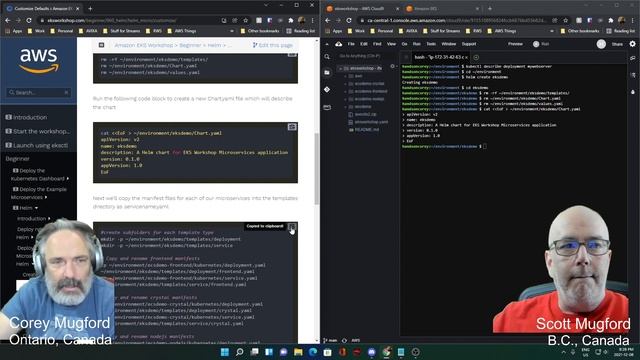Open the Introduction section in sidebar
The width and height of the screenshot is (640, 360).
(x=26, y=117)
